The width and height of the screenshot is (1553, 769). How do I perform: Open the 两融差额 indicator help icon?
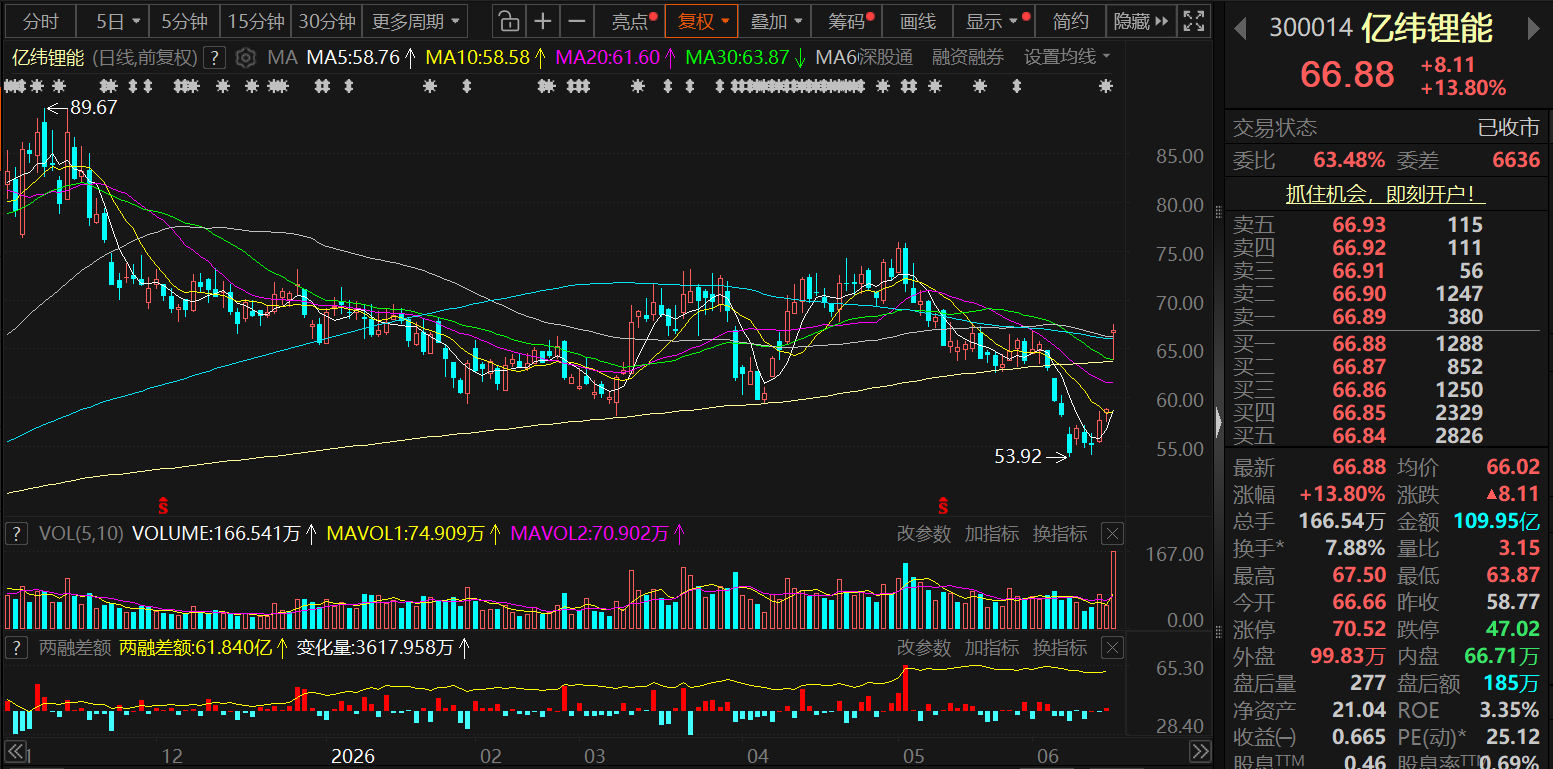coord(15,648)
